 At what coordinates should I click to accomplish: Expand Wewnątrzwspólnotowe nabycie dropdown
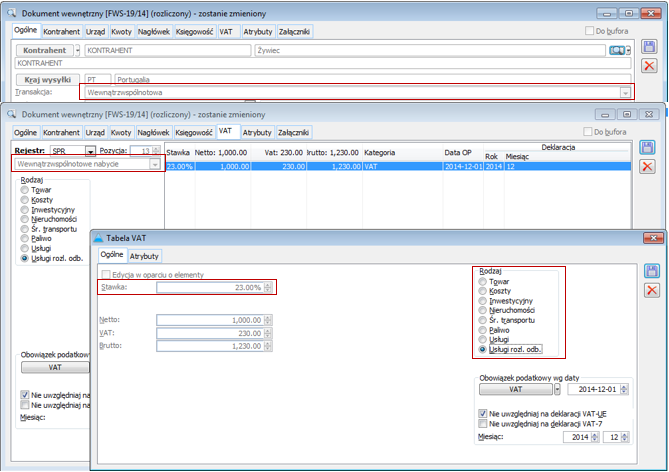tap(155, 164)
